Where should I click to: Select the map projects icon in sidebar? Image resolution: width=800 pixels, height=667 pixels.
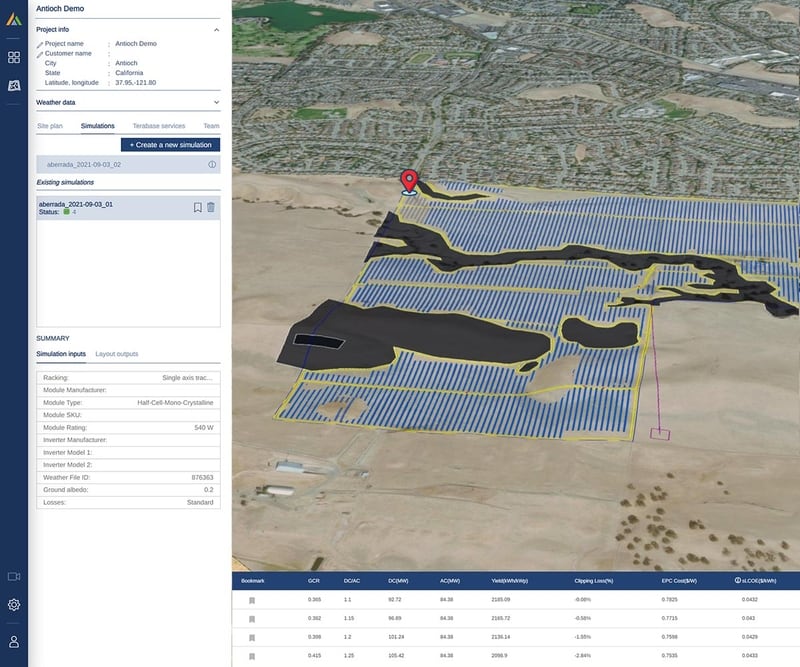13,86
